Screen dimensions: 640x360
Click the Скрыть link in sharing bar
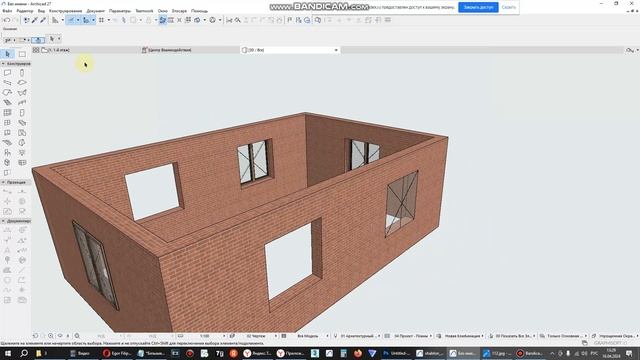509,7
